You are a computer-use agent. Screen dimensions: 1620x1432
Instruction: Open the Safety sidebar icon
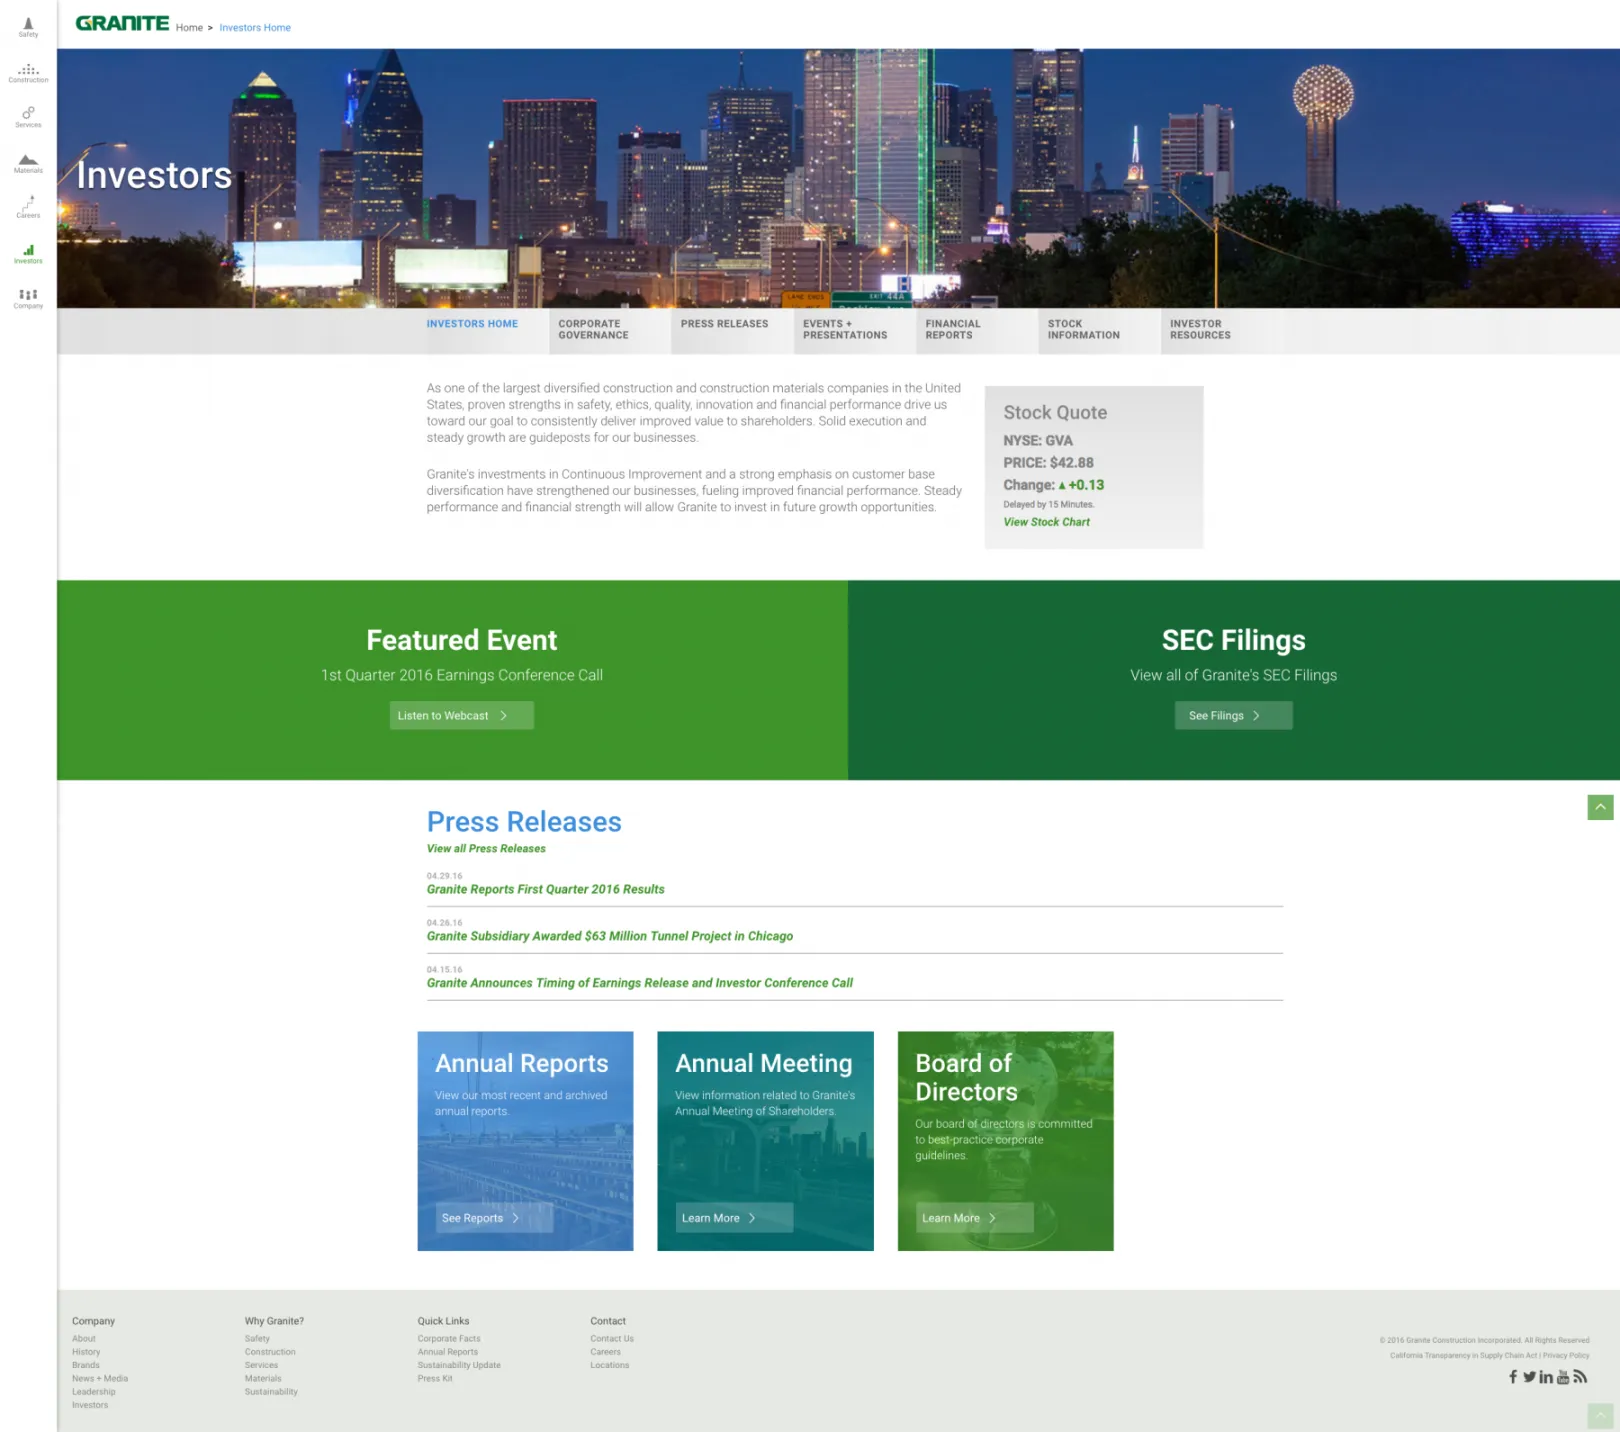click(28, 27)
